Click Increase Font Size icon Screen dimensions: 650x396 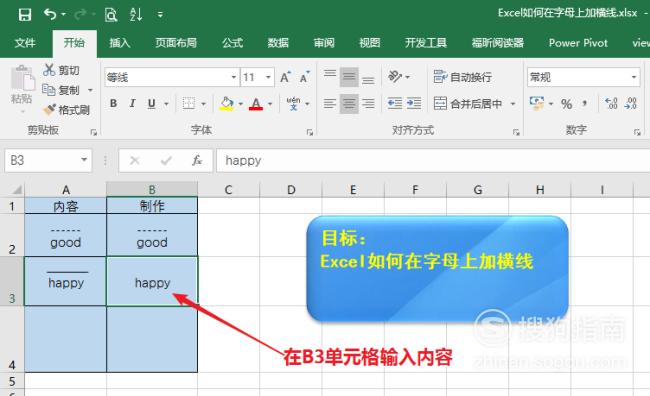[285, 77]
